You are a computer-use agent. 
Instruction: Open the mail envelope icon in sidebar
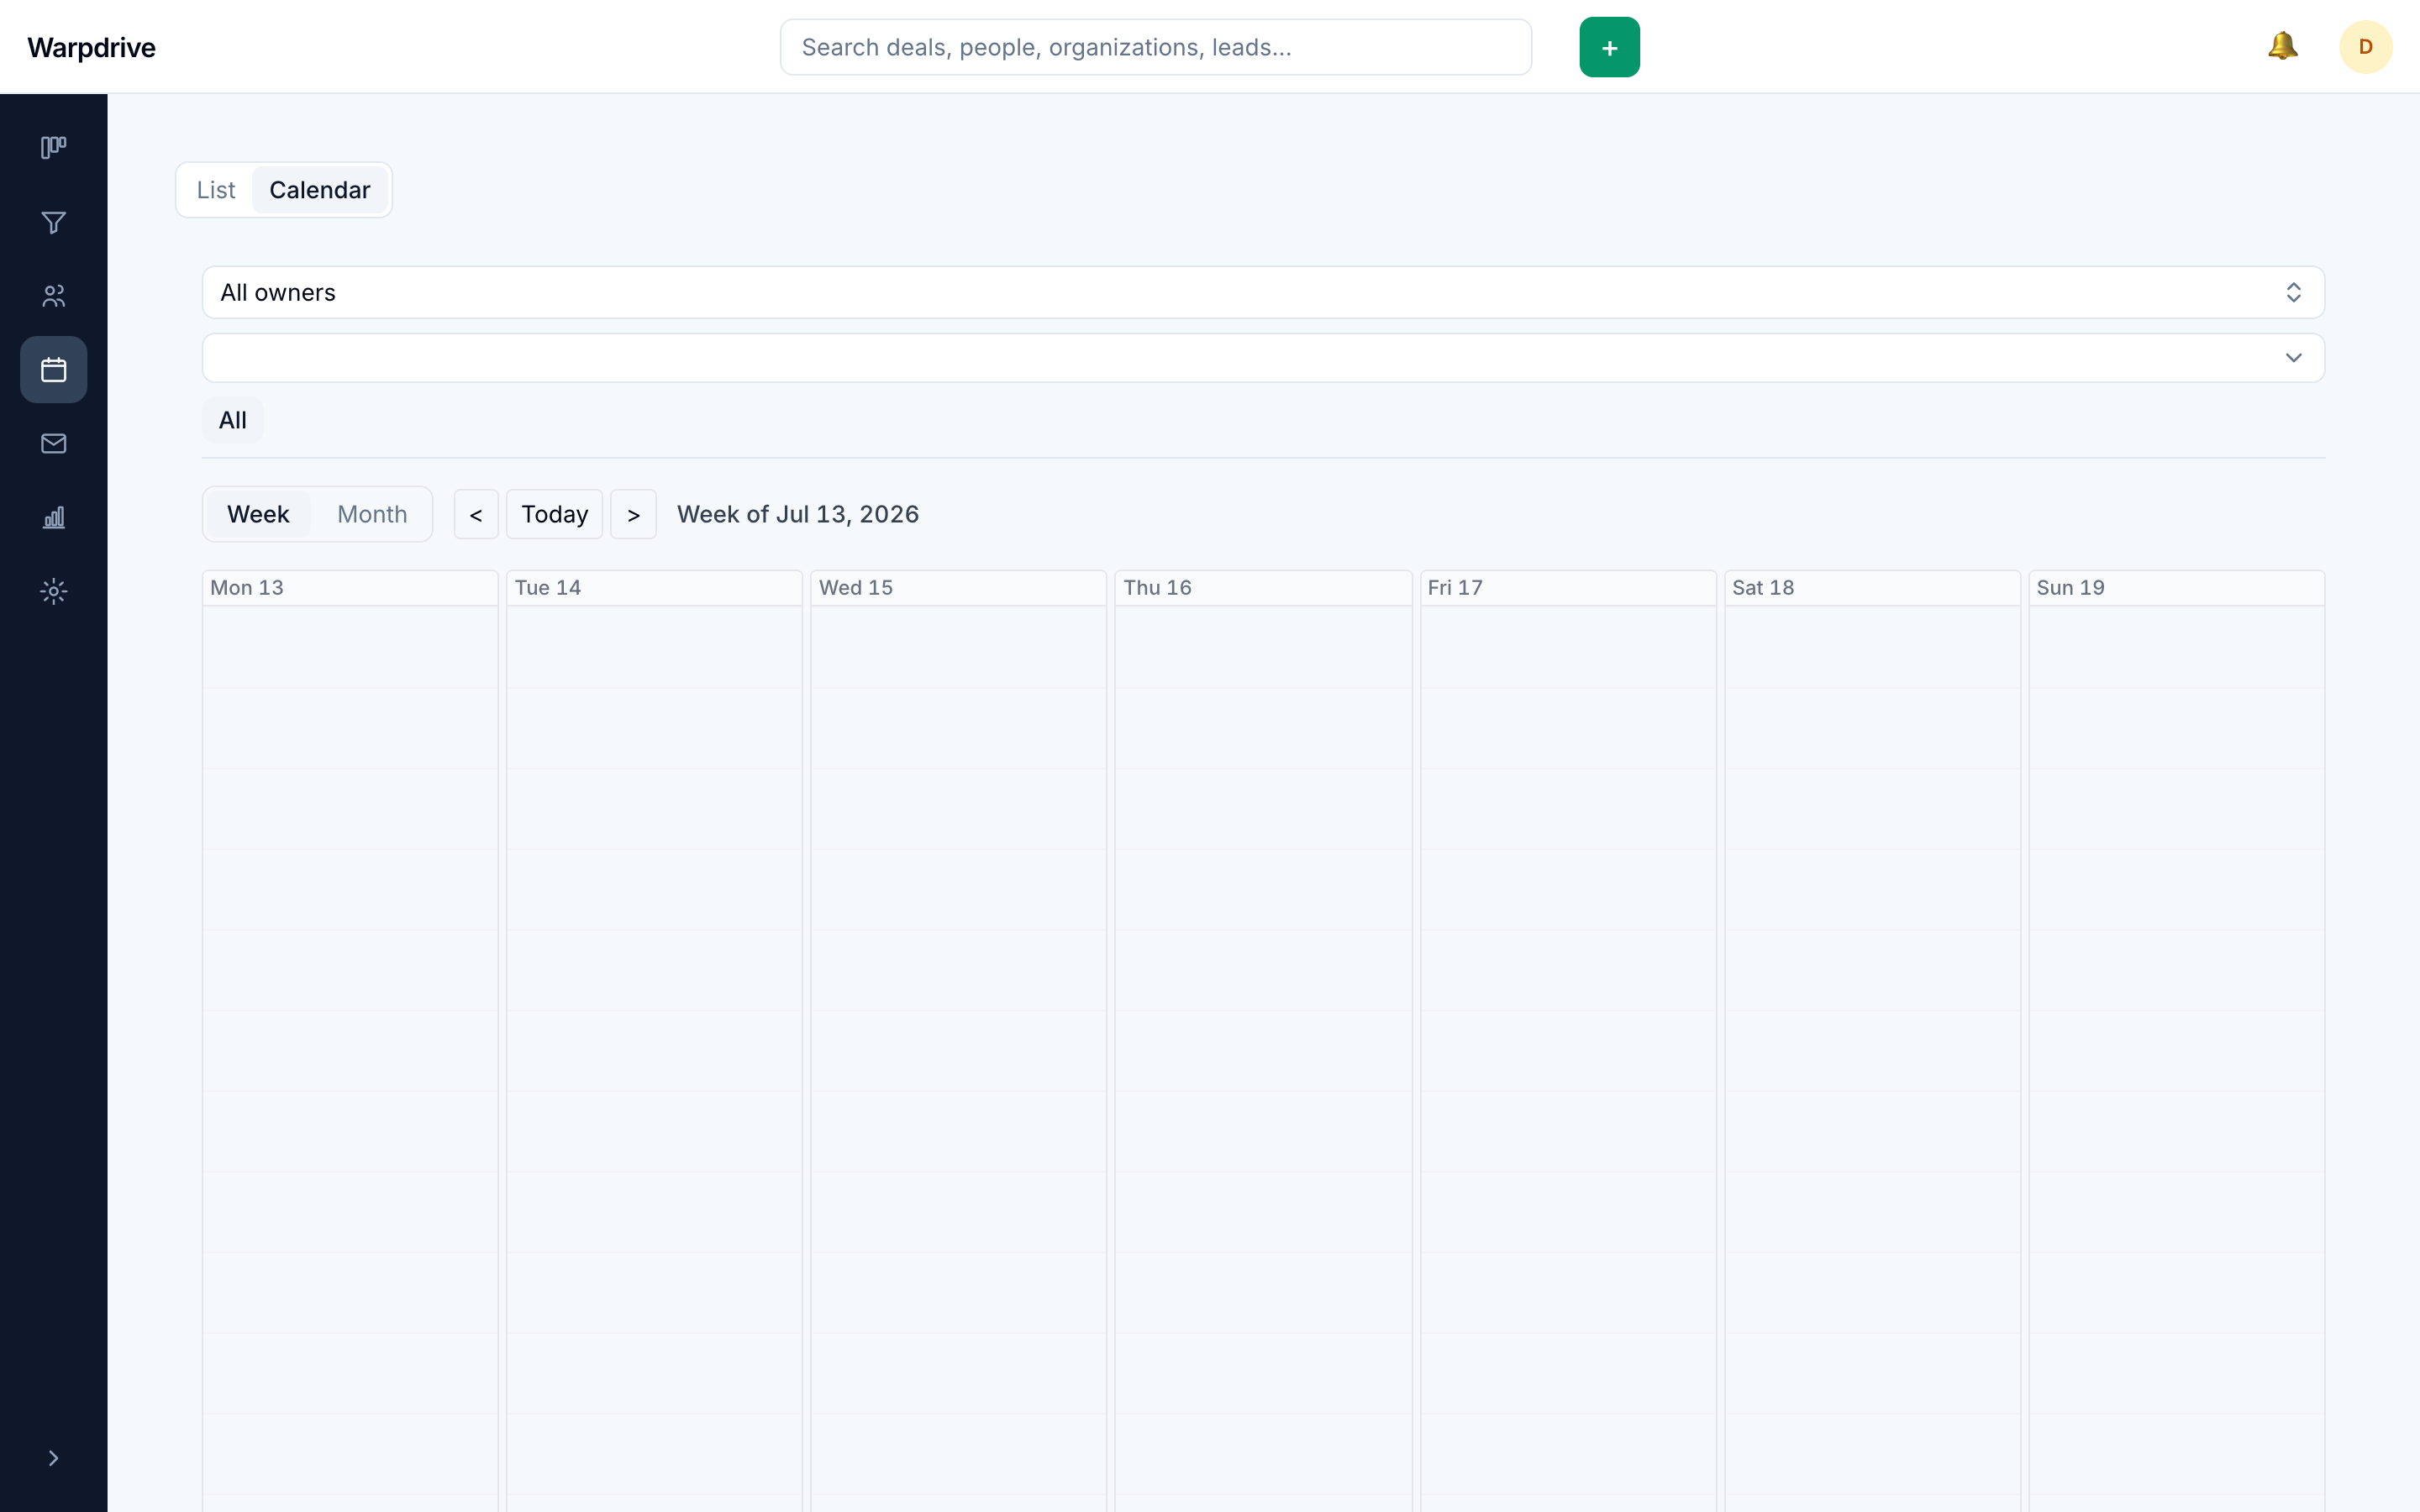pyautogui.click(x=54, y=443)
